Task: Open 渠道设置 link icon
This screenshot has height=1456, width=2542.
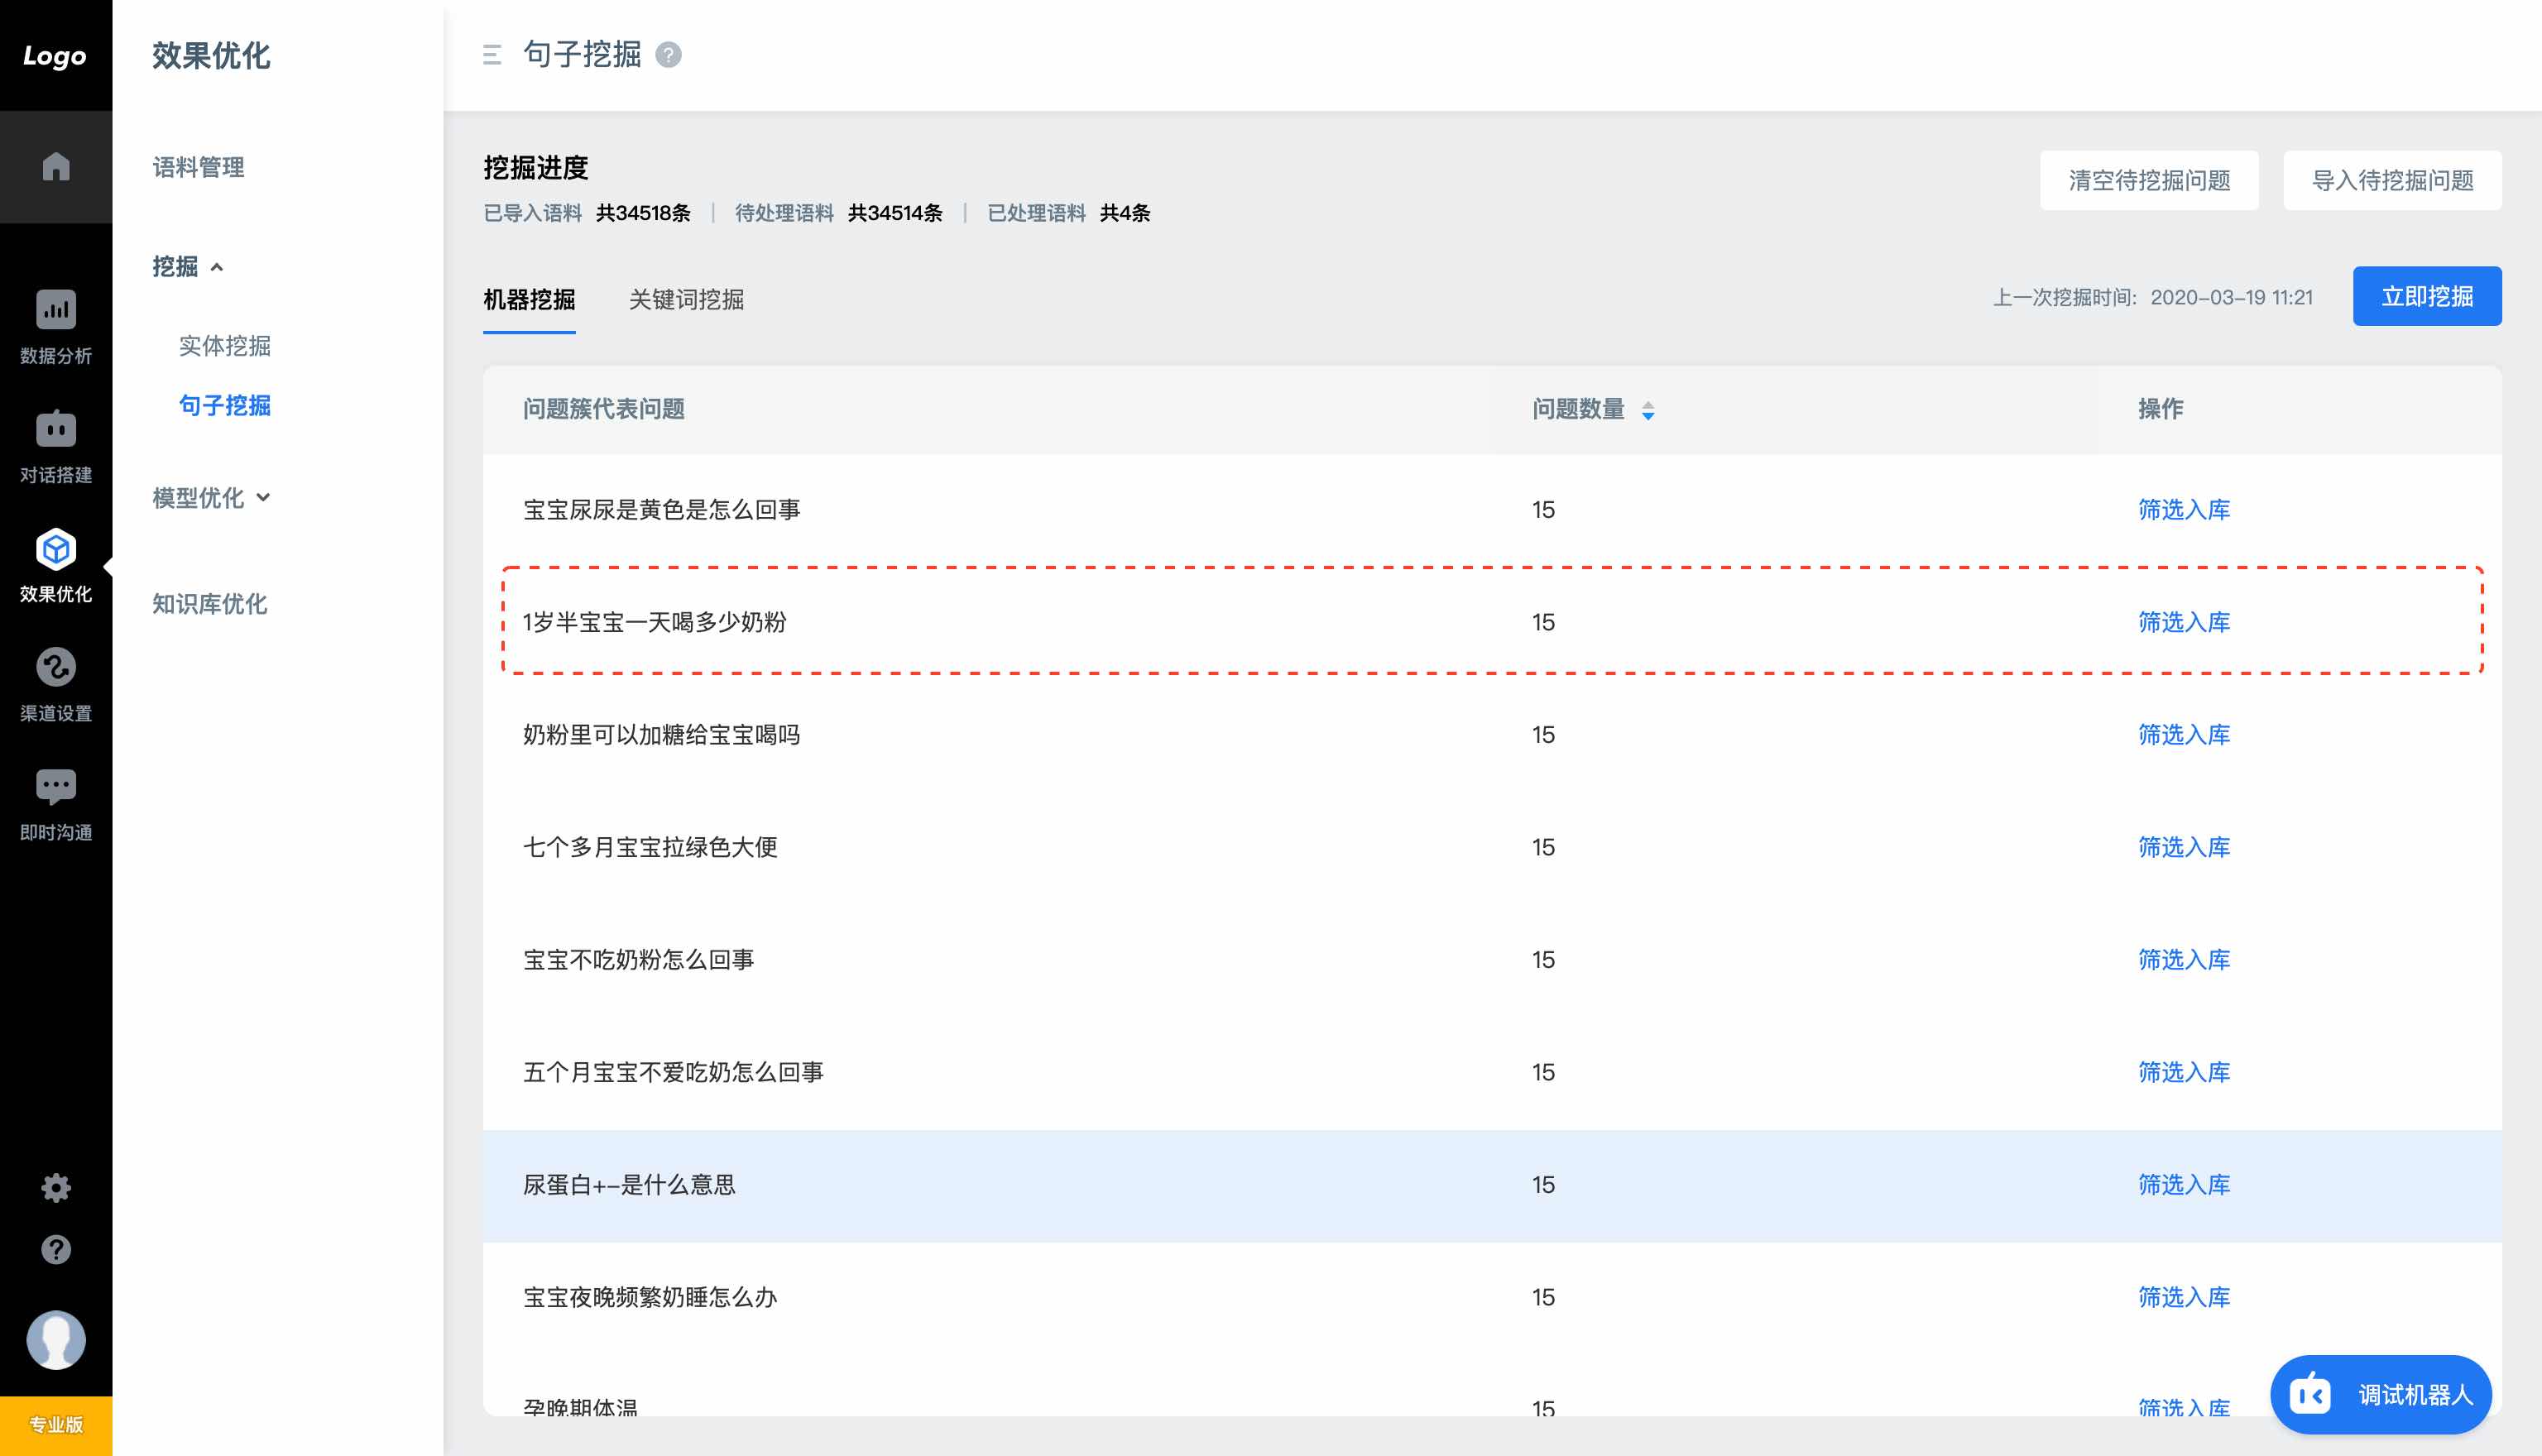Action: coord(56,667)
